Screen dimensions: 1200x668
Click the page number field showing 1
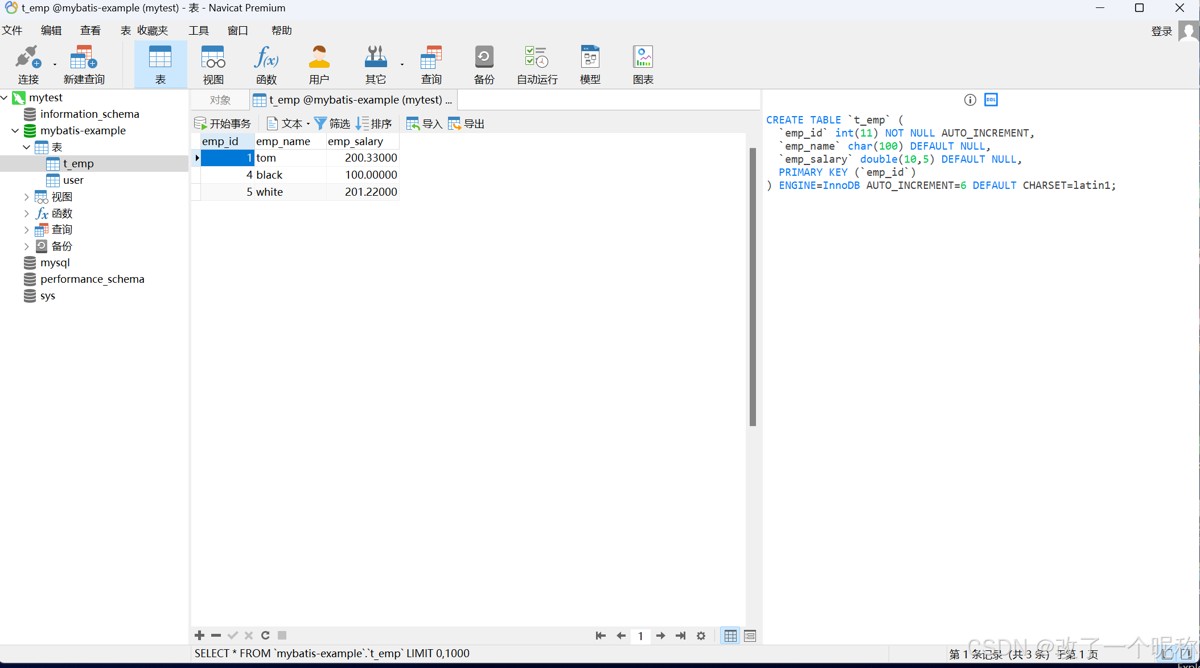point(640,636)
